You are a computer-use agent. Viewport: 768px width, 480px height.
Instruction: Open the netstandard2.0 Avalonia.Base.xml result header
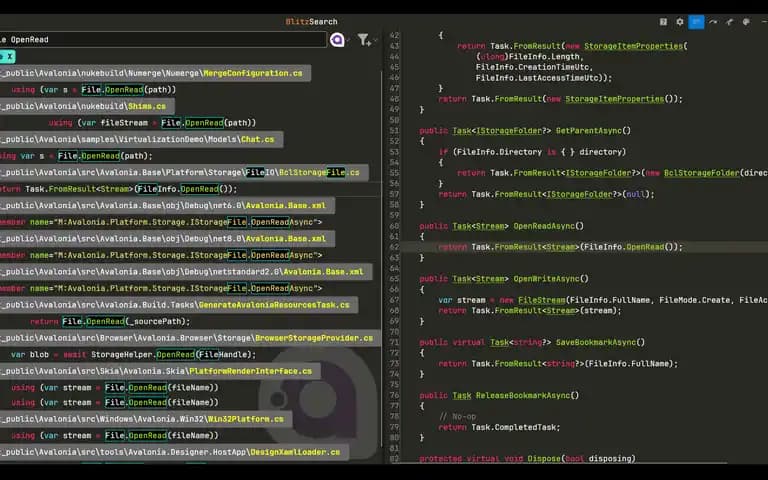(186, 271)
